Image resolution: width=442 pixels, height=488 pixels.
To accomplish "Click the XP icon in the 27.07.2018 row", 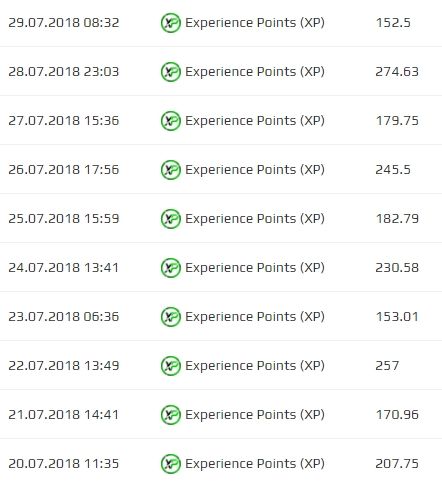I will click(x=171, y=121).
